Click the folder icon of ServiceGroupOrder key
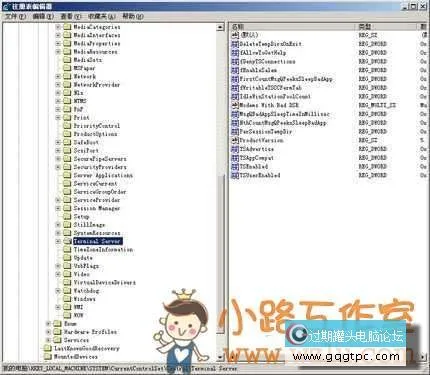The width and height of the screenshot is (430, 375). [68, 192]
